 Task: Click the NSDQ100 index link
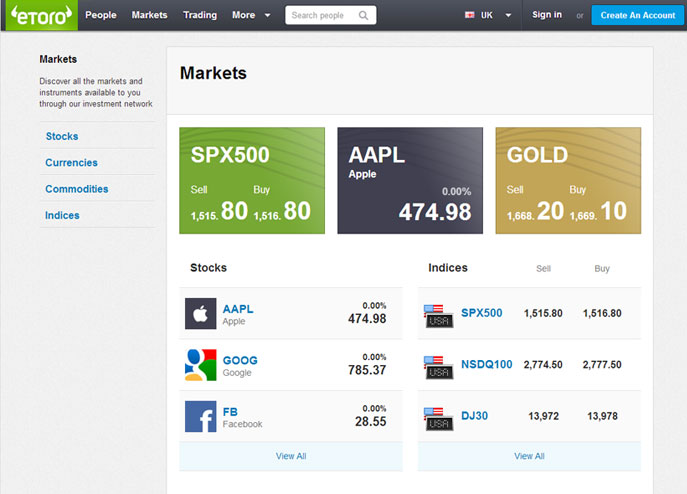pyautogui.click(x=486, y=364)
